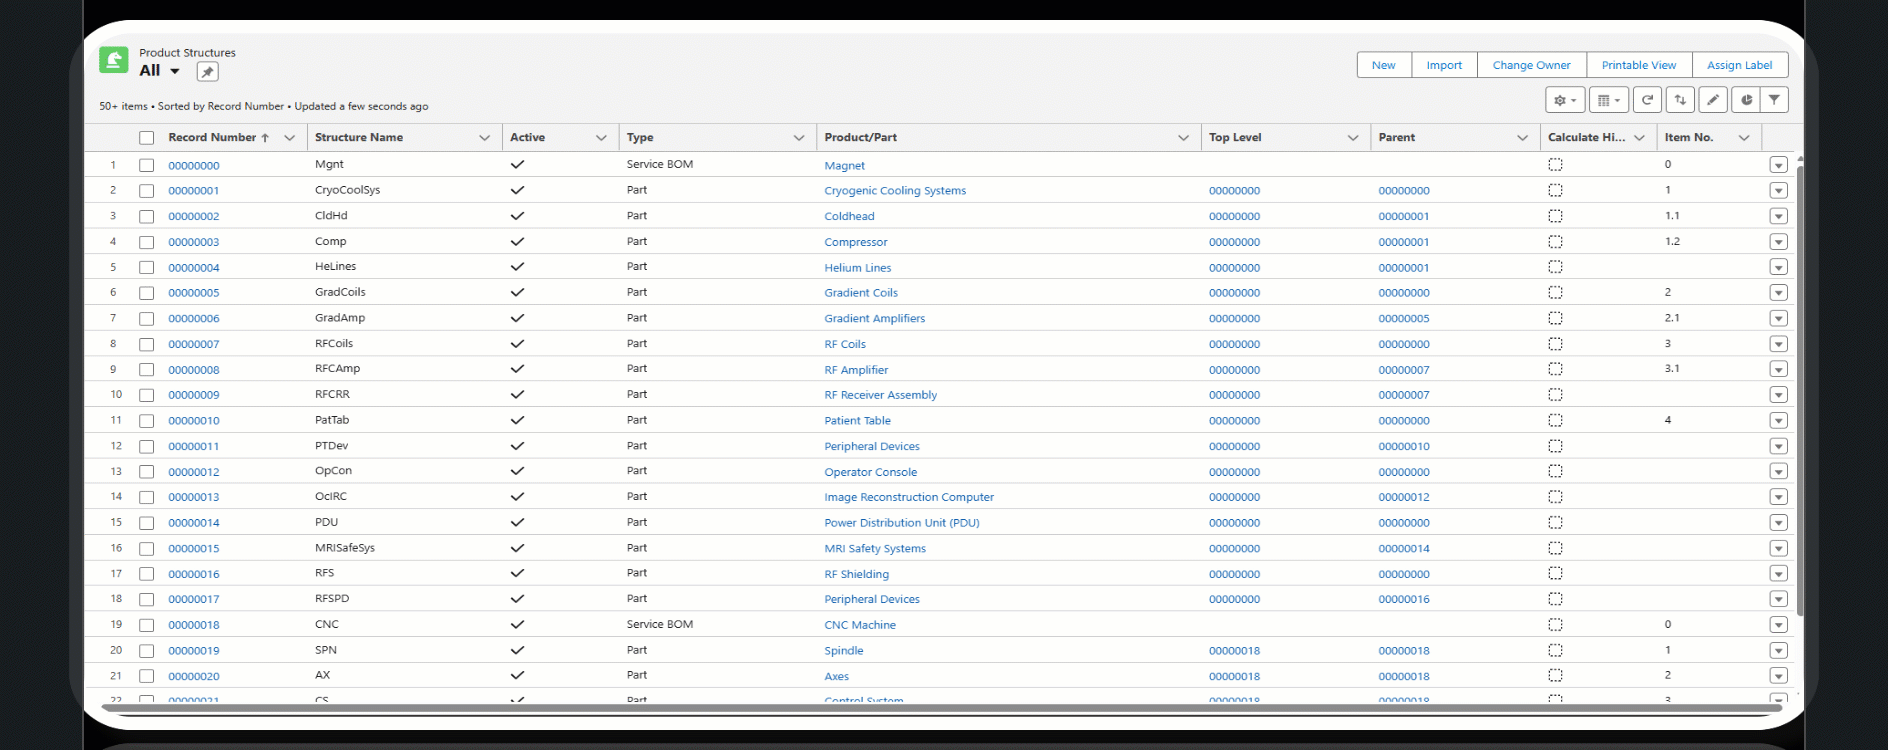Click Assign Label button

click(1740, 65)
